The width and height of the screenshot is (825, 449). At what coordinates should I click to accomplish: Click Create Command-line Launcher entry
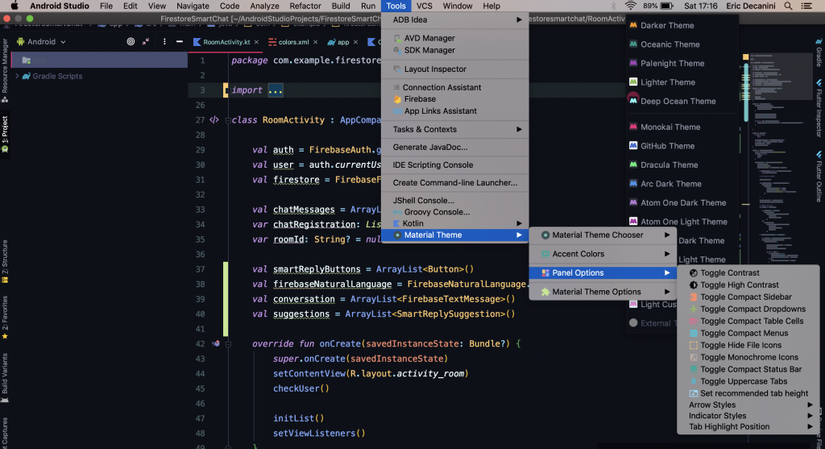click(x=455, y=183)
